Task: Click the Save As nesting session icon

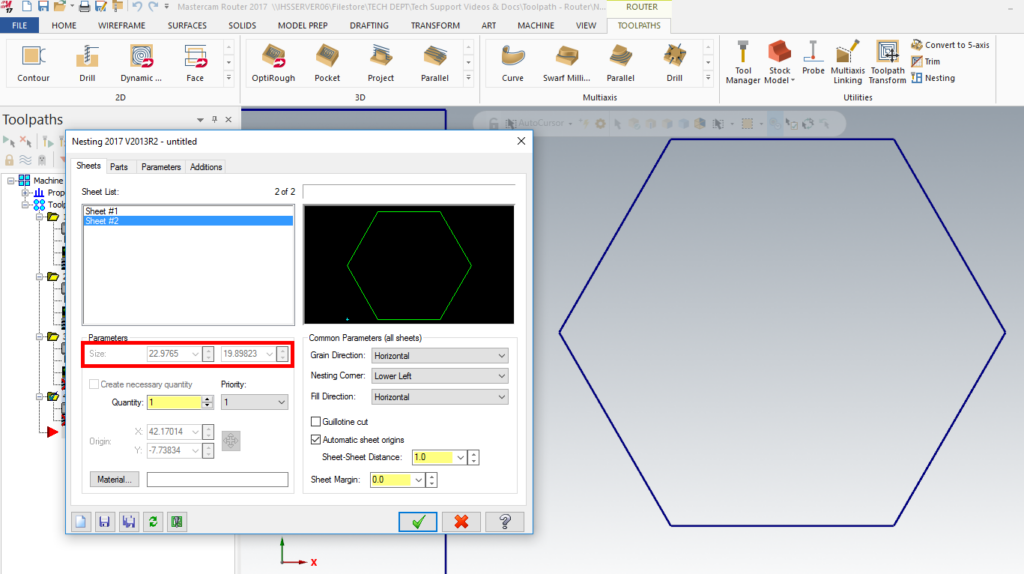Action: point(129,521)
